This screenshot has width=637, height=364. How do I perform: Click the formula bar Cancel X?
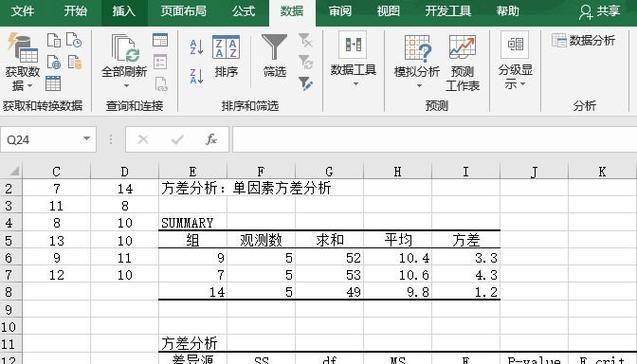tap(143, 140)
